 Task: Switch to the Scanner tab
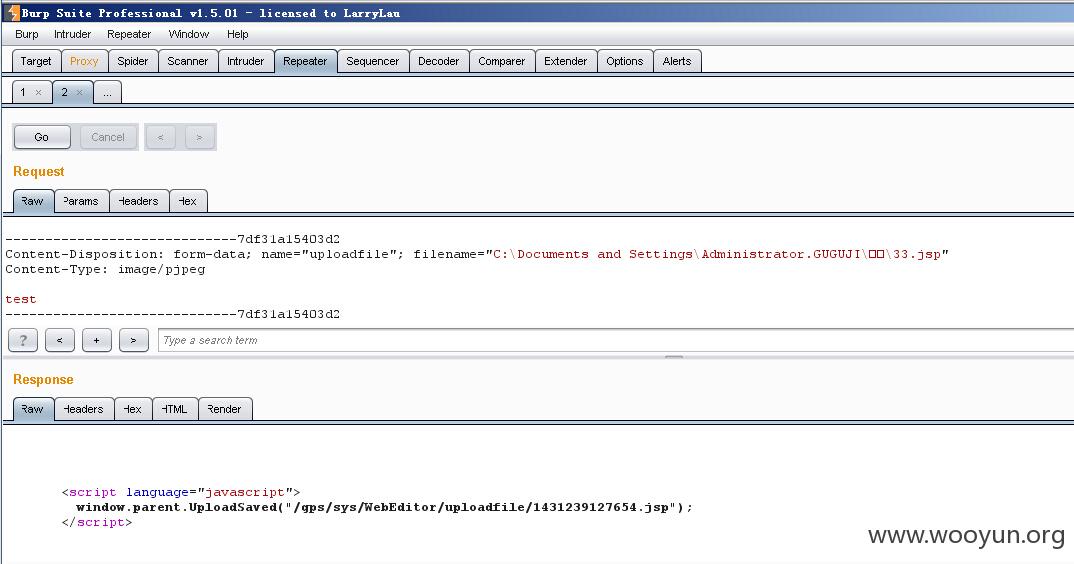[x=188, y=61]
